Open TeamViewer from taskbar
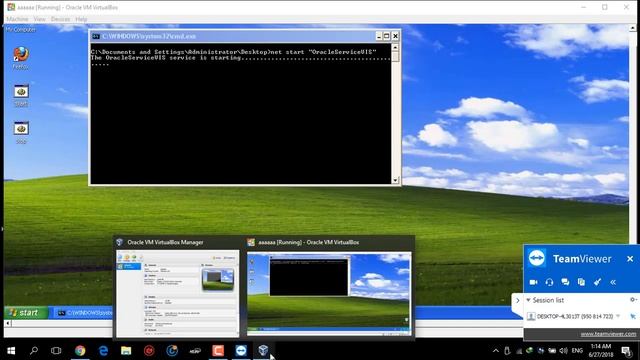The height and width of the screenshot is (360, 640). click(241, 351)
